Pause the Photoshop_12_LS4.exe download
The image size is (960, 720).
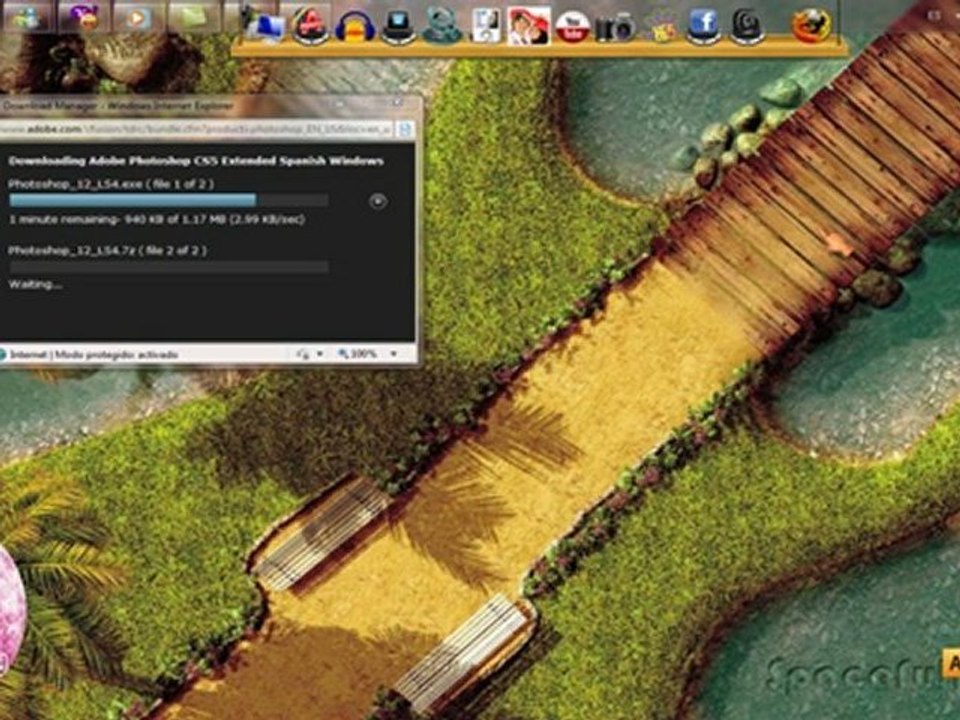pyautogui.click(x=378, y=201)
